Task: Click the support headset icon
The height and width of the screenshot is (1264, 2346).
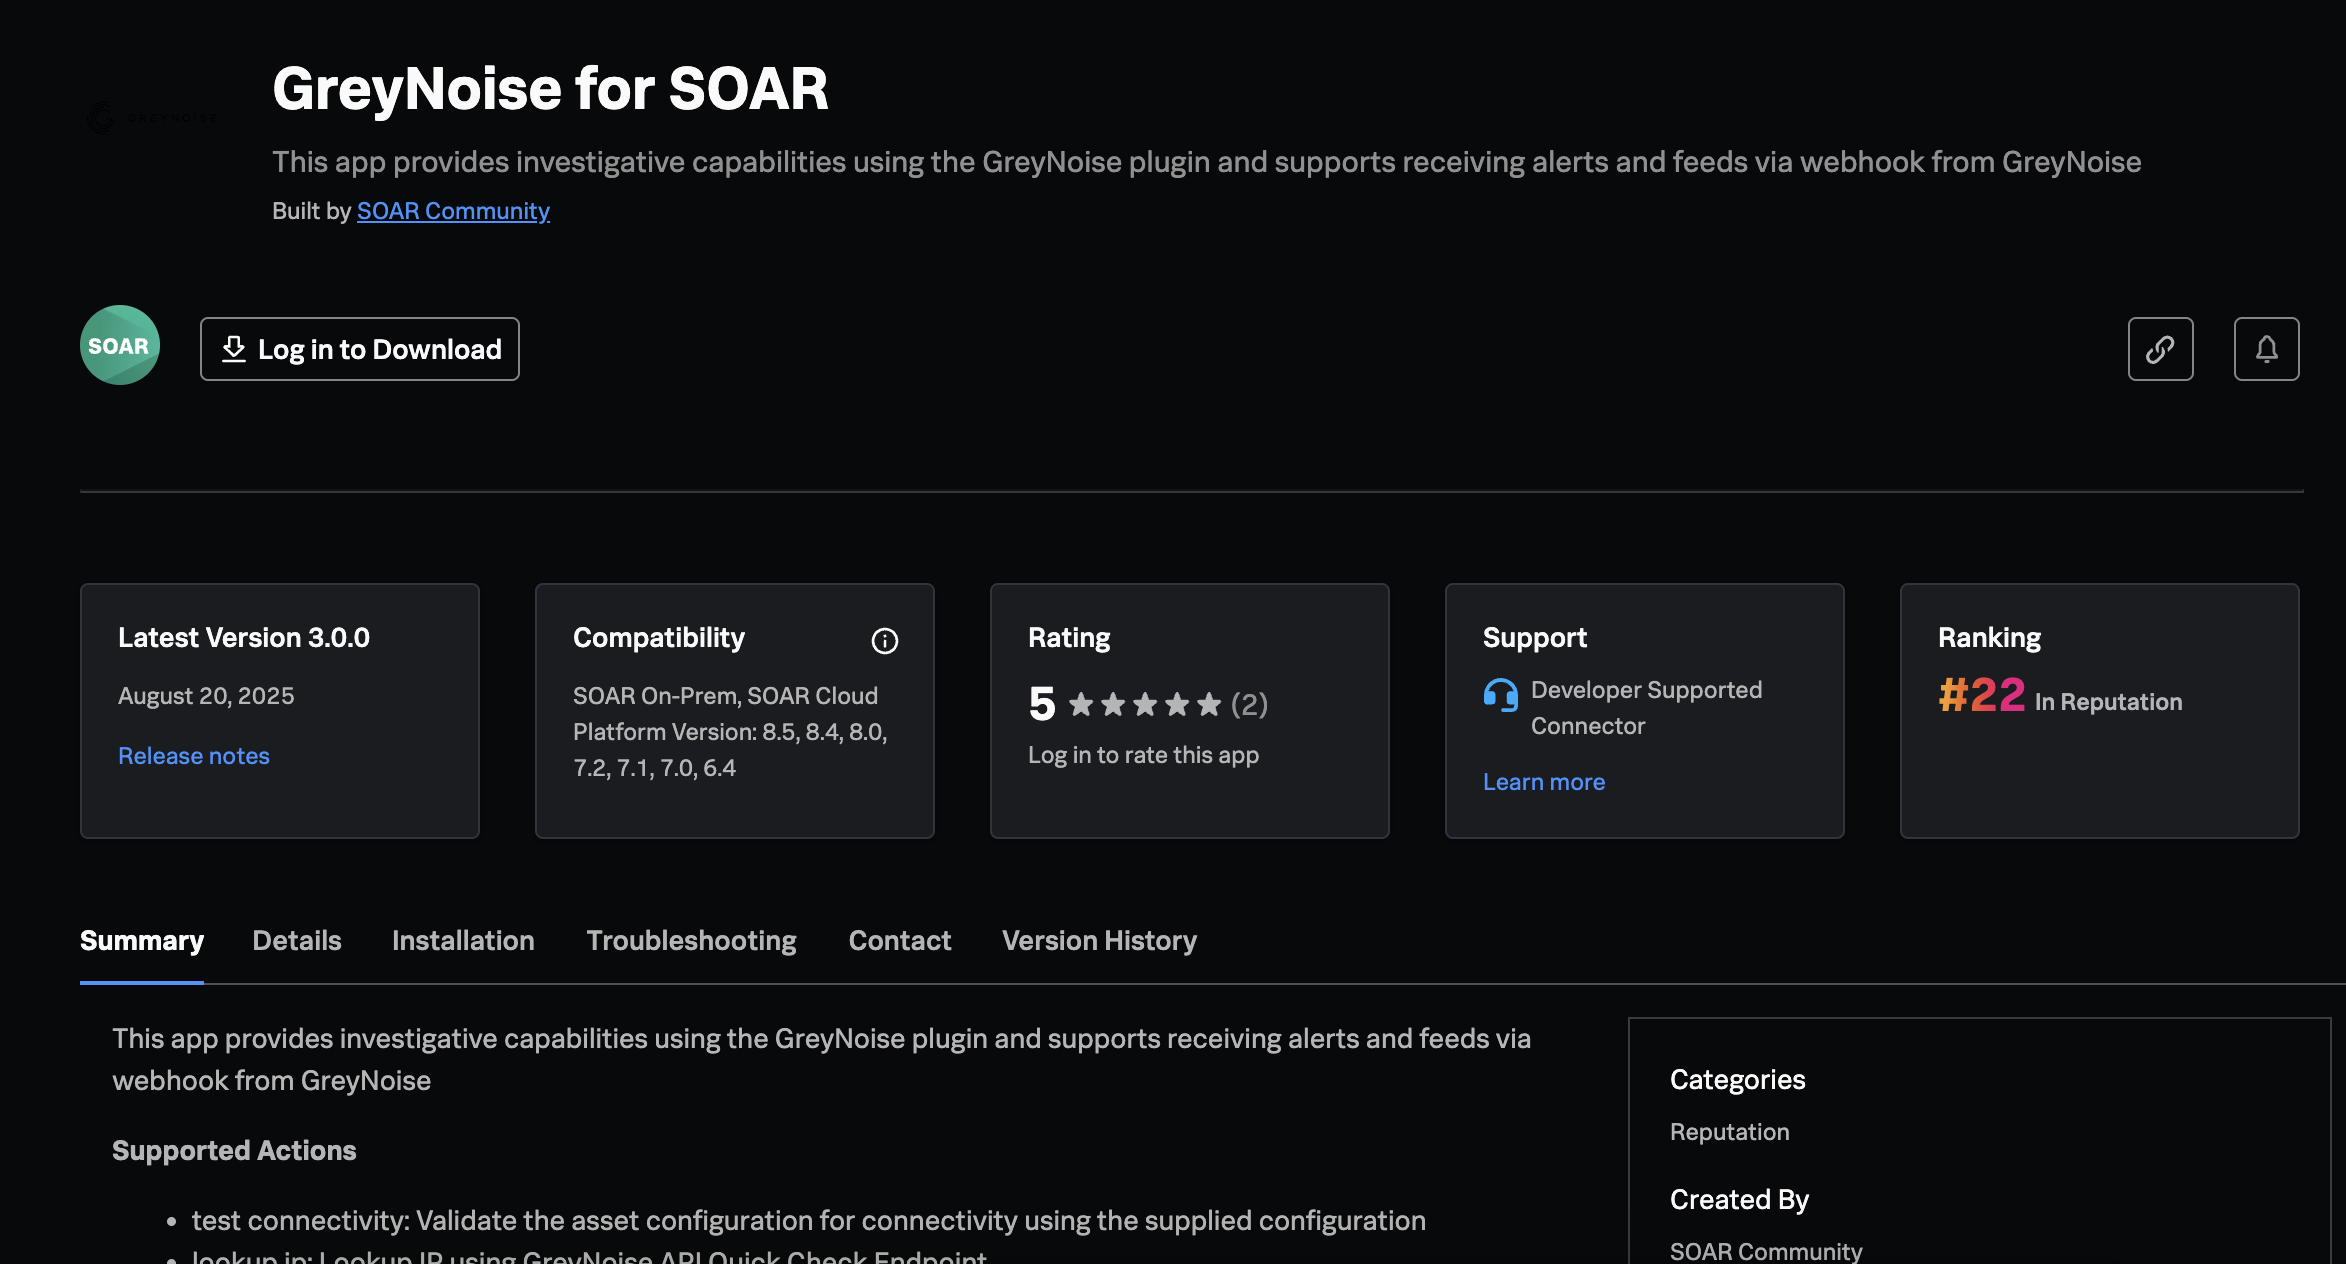Action: (1500, 694)
